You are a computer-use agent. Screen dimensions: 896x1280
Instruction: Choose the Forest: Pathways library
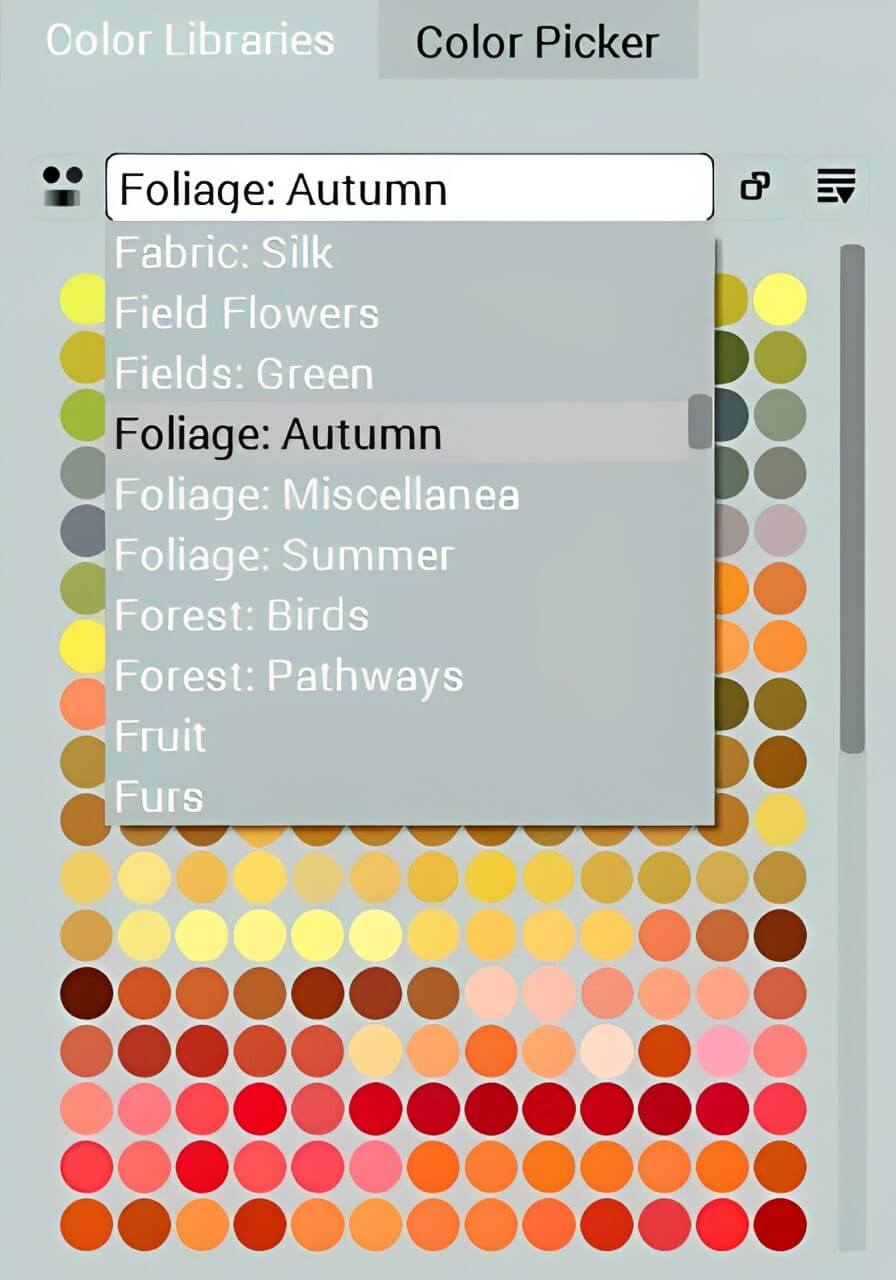pyautogui.click(x=288, y=676)
